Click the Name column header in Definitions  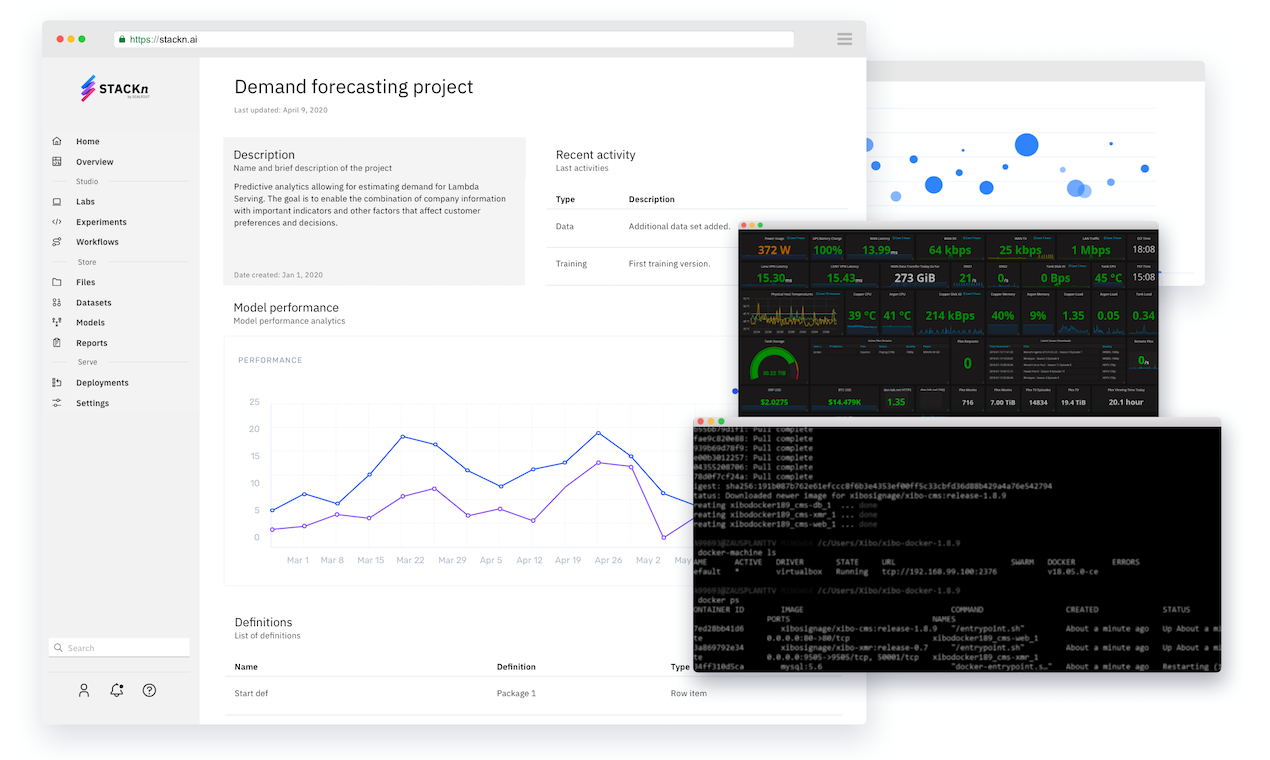click(246, 667)
